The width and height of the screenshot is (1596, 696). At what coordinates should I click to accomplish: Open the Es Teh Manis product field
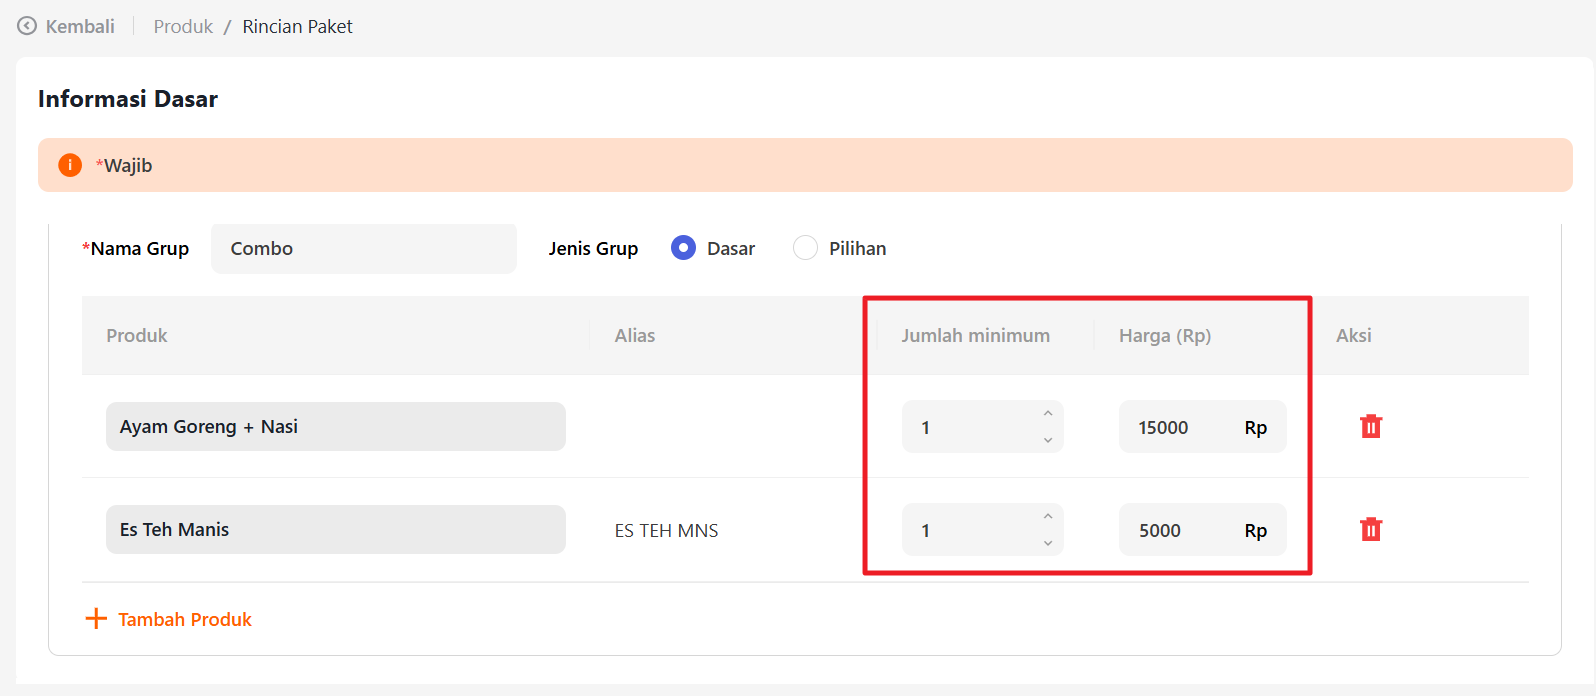tap(335, 530)
